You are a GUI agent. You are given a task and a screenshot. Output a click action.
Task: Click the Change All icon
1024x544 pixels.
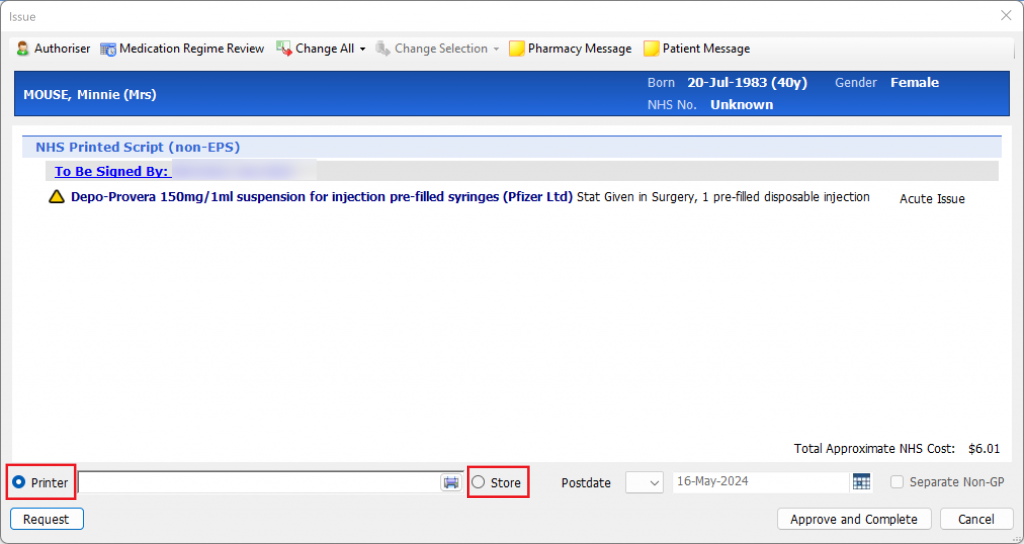(x=284, y=48)
